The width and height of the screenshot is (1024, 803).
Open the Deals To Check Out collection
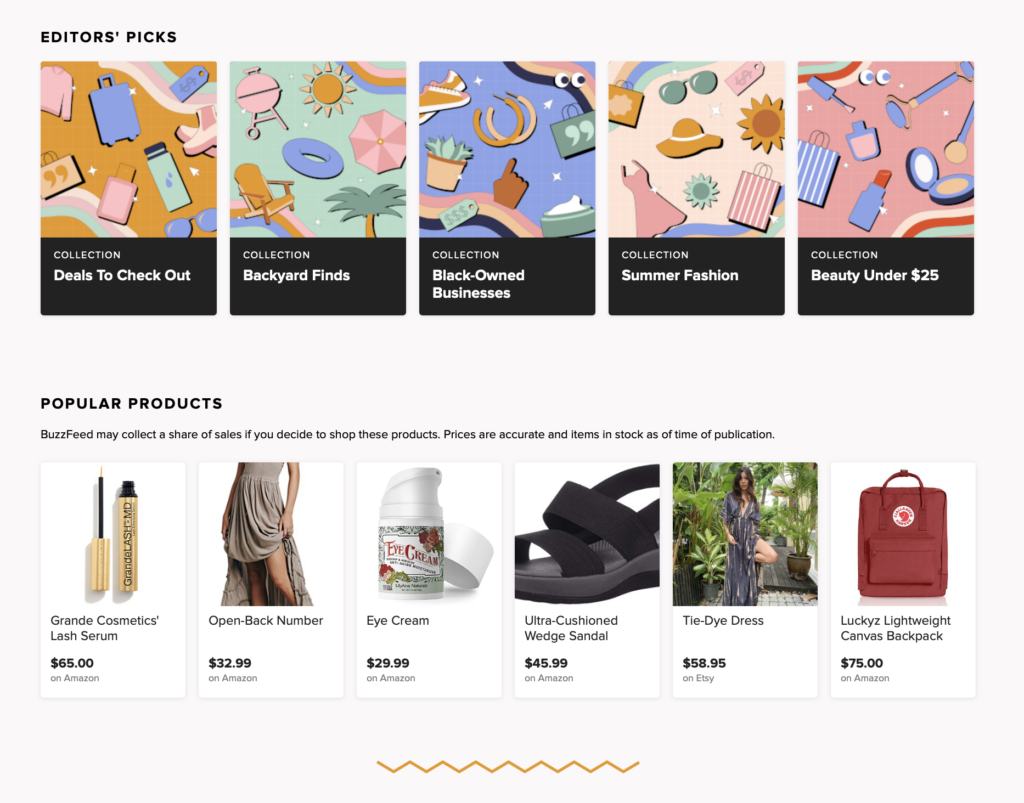tap(128, 186)
